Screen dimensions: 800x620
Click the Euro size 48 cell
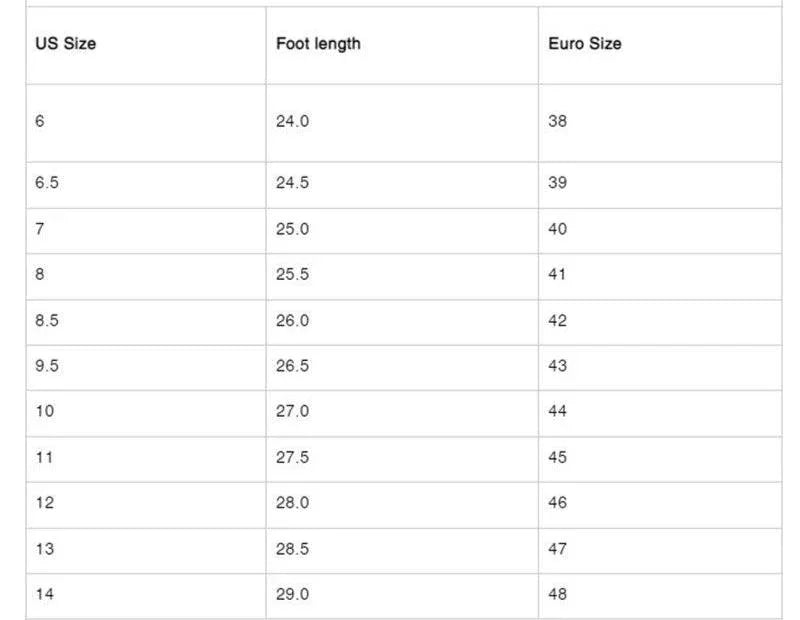pyautogui.click(x=558, y=594)
